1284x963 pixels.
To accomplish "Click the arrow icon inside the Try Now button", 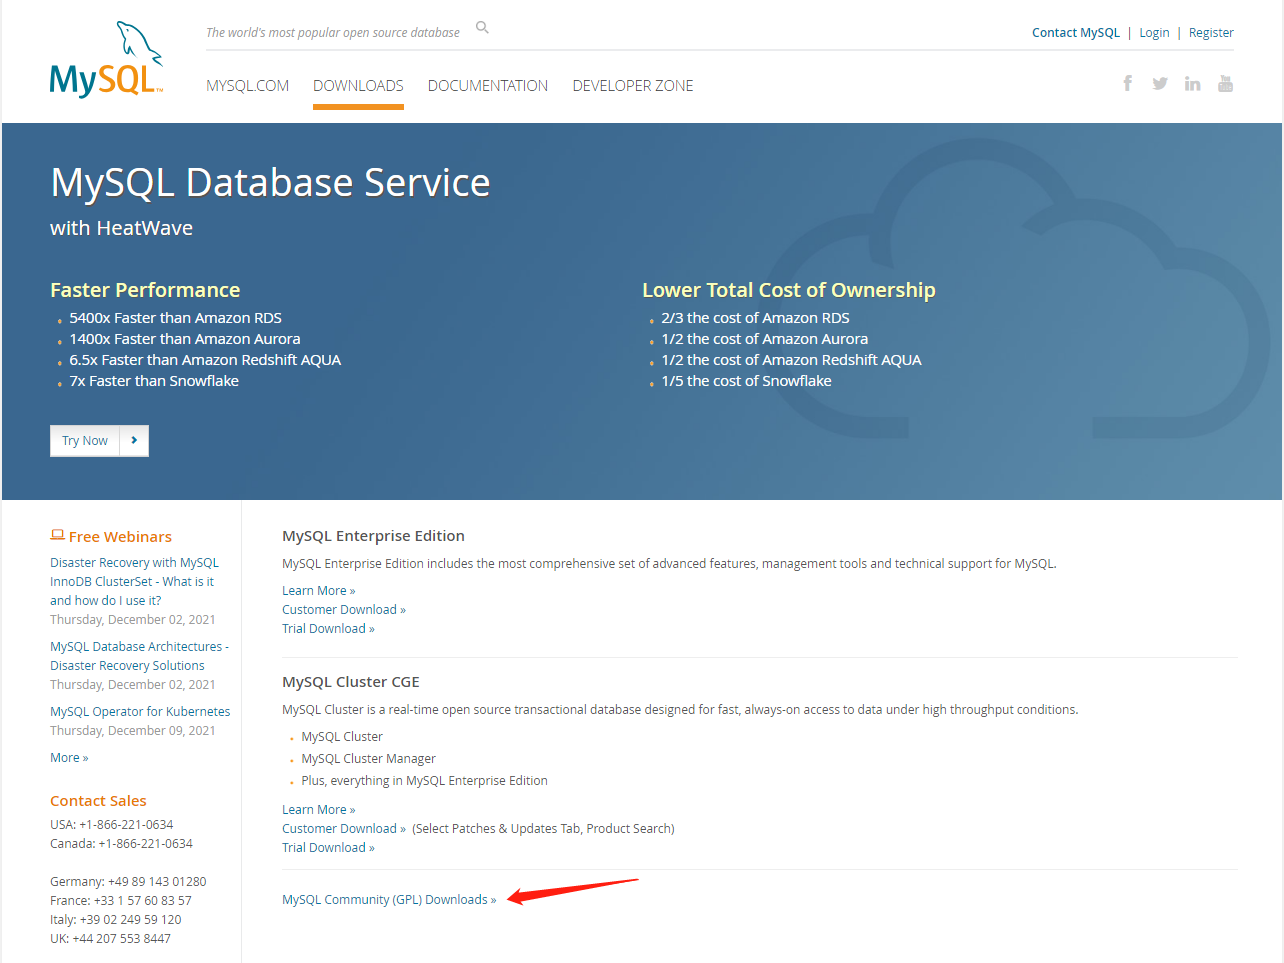I will (x=134, y=440).
